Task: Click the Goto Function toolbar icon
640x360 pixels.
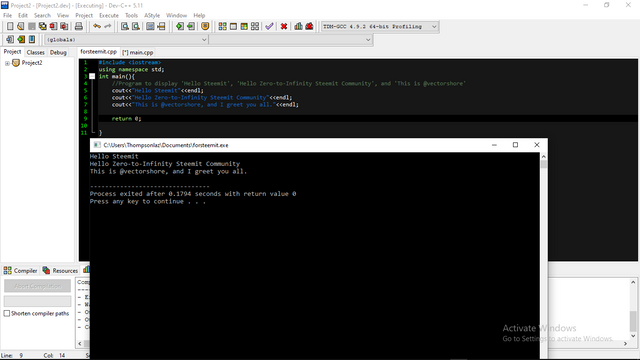Action: click(x=150, y=27)
